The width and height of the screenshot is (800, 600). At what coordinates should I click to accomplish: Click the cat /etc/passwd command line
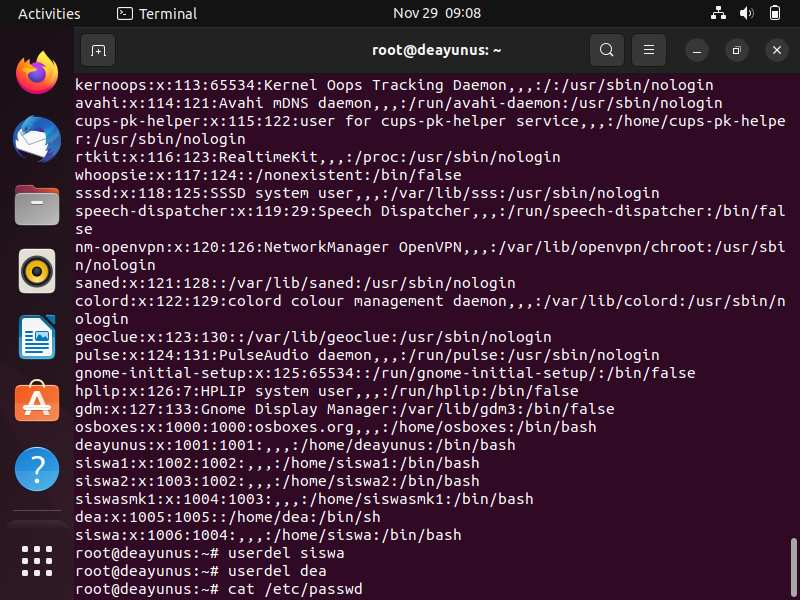tap(219, 589)
